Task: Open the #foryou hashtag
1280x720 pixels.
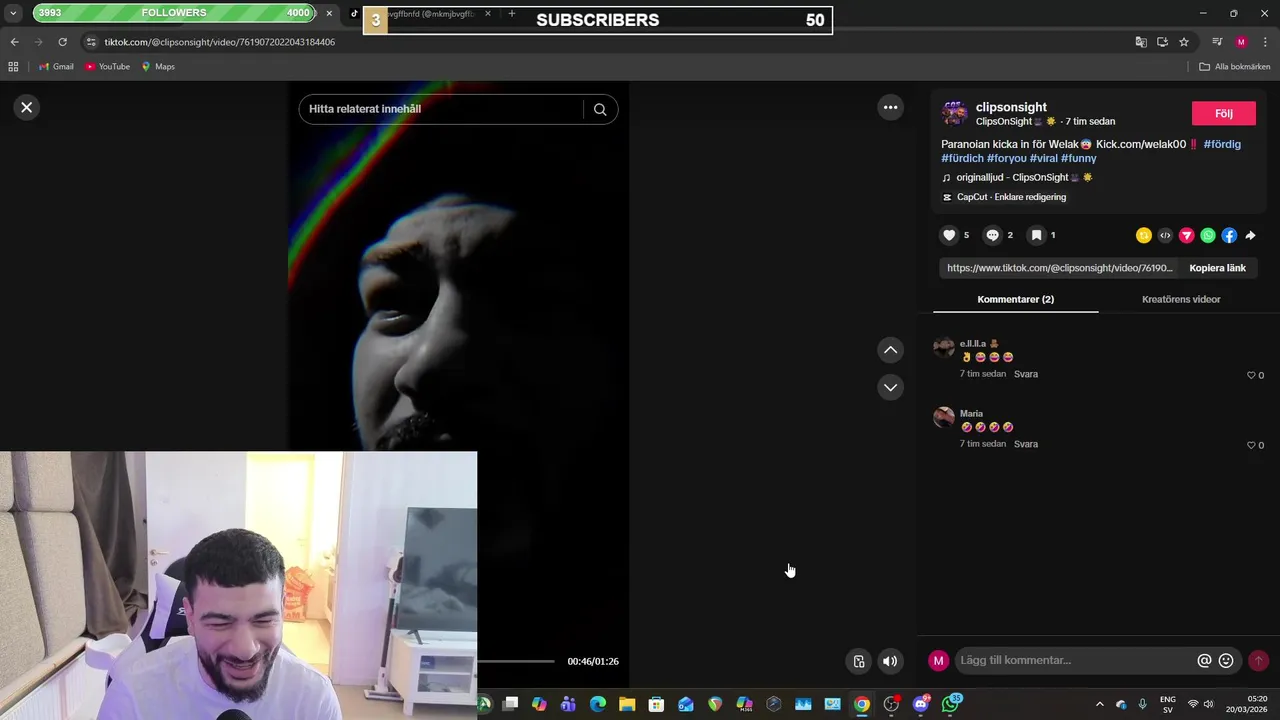Action: 1006,158
